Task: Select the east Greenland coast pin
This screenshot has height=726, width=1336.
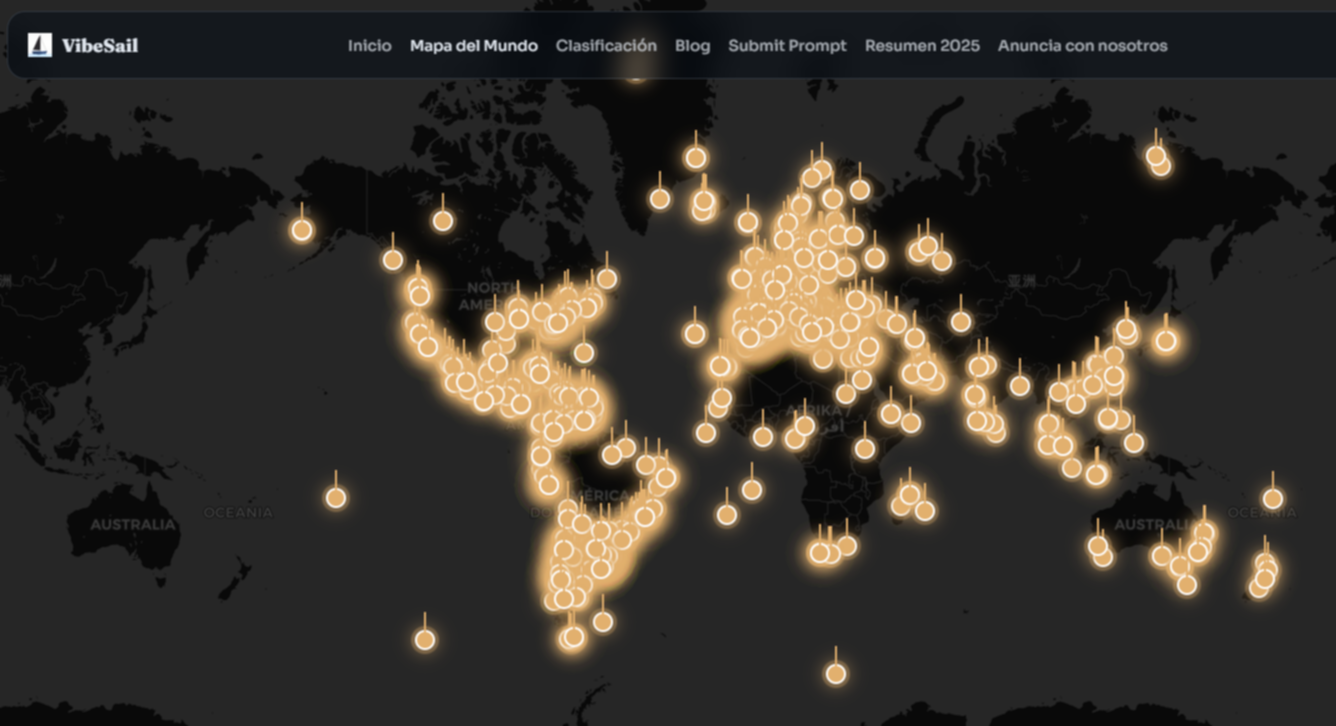Action: (696, 157)
